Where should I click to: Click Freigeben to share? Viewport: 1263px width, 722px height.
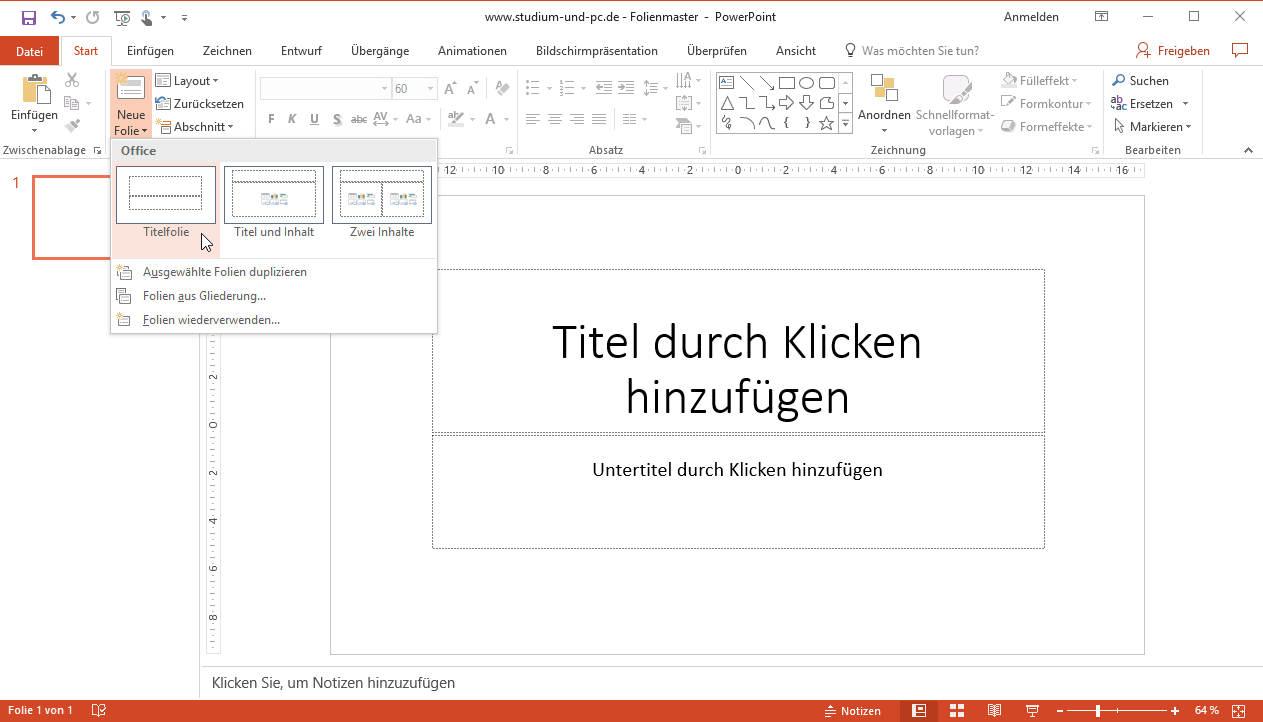pyautogui.click(x=1173, y=51)
